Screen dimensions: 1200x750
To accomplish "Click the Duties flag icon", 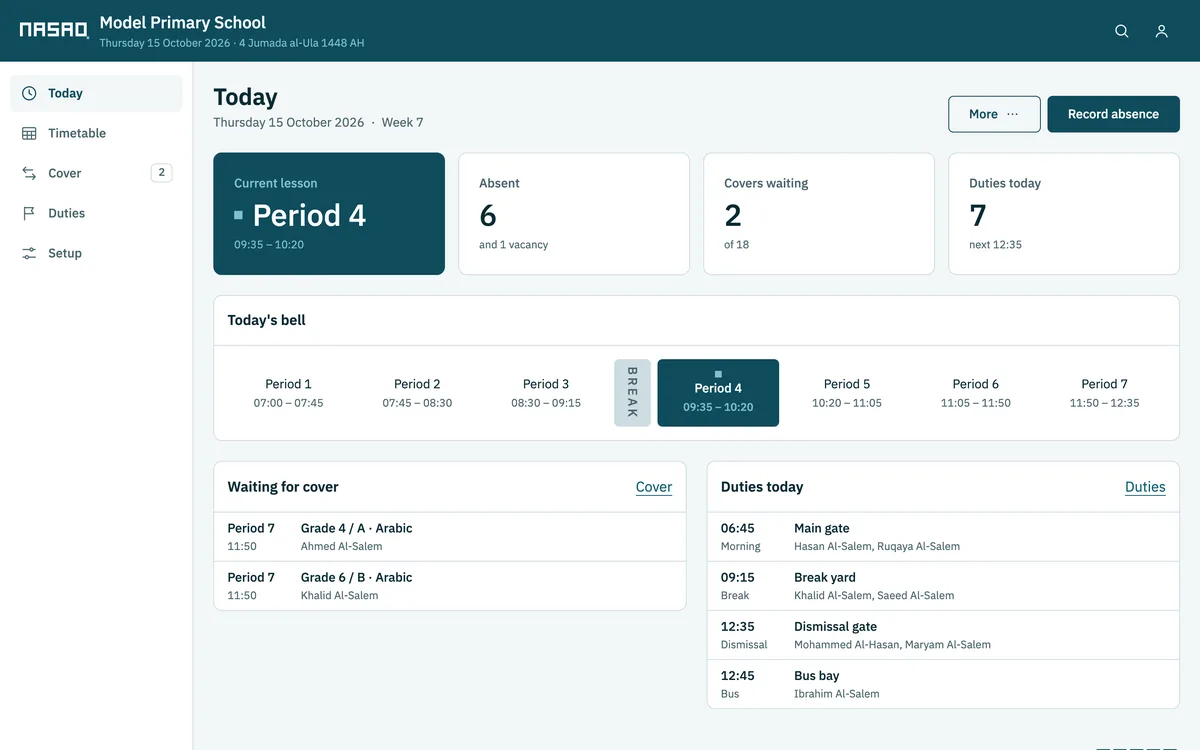I will (29, 213).
